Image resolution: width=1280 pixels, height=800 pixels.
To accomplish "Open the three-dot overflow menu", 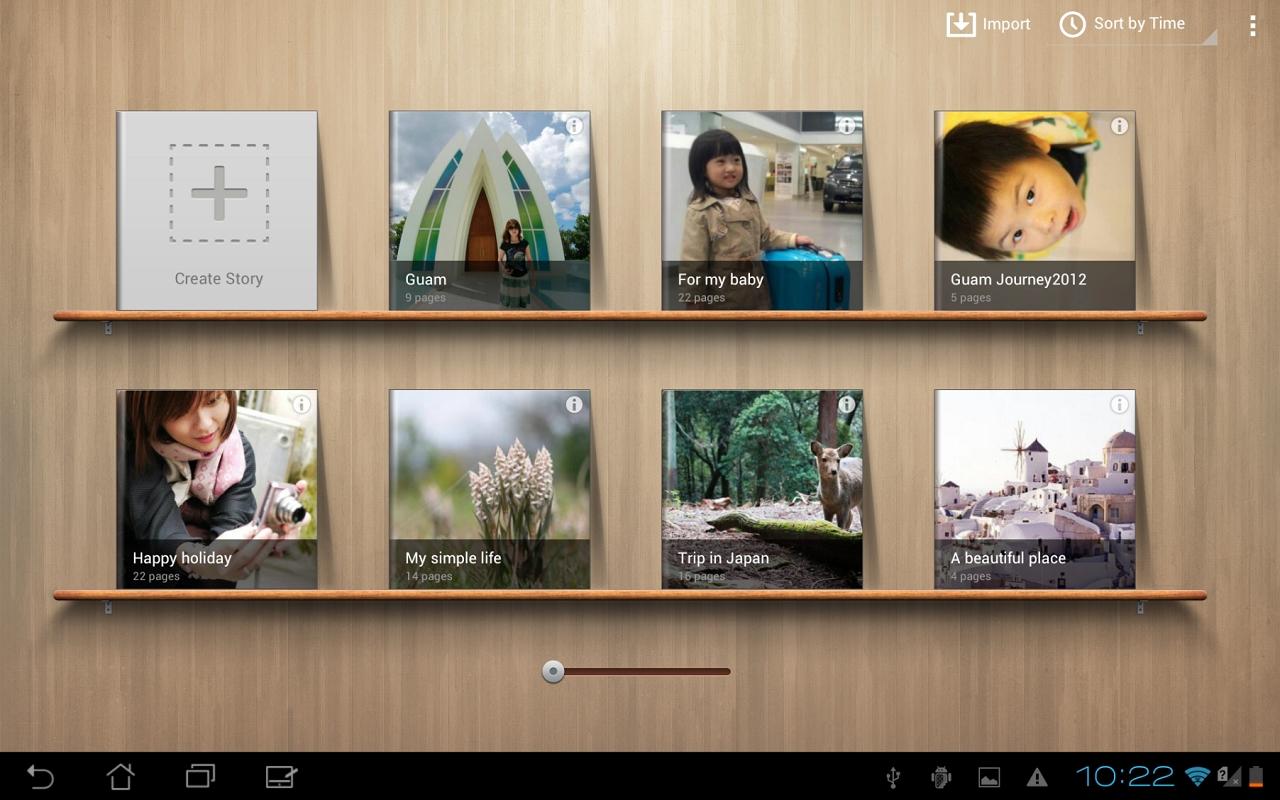I will (x=1252, y=25).
